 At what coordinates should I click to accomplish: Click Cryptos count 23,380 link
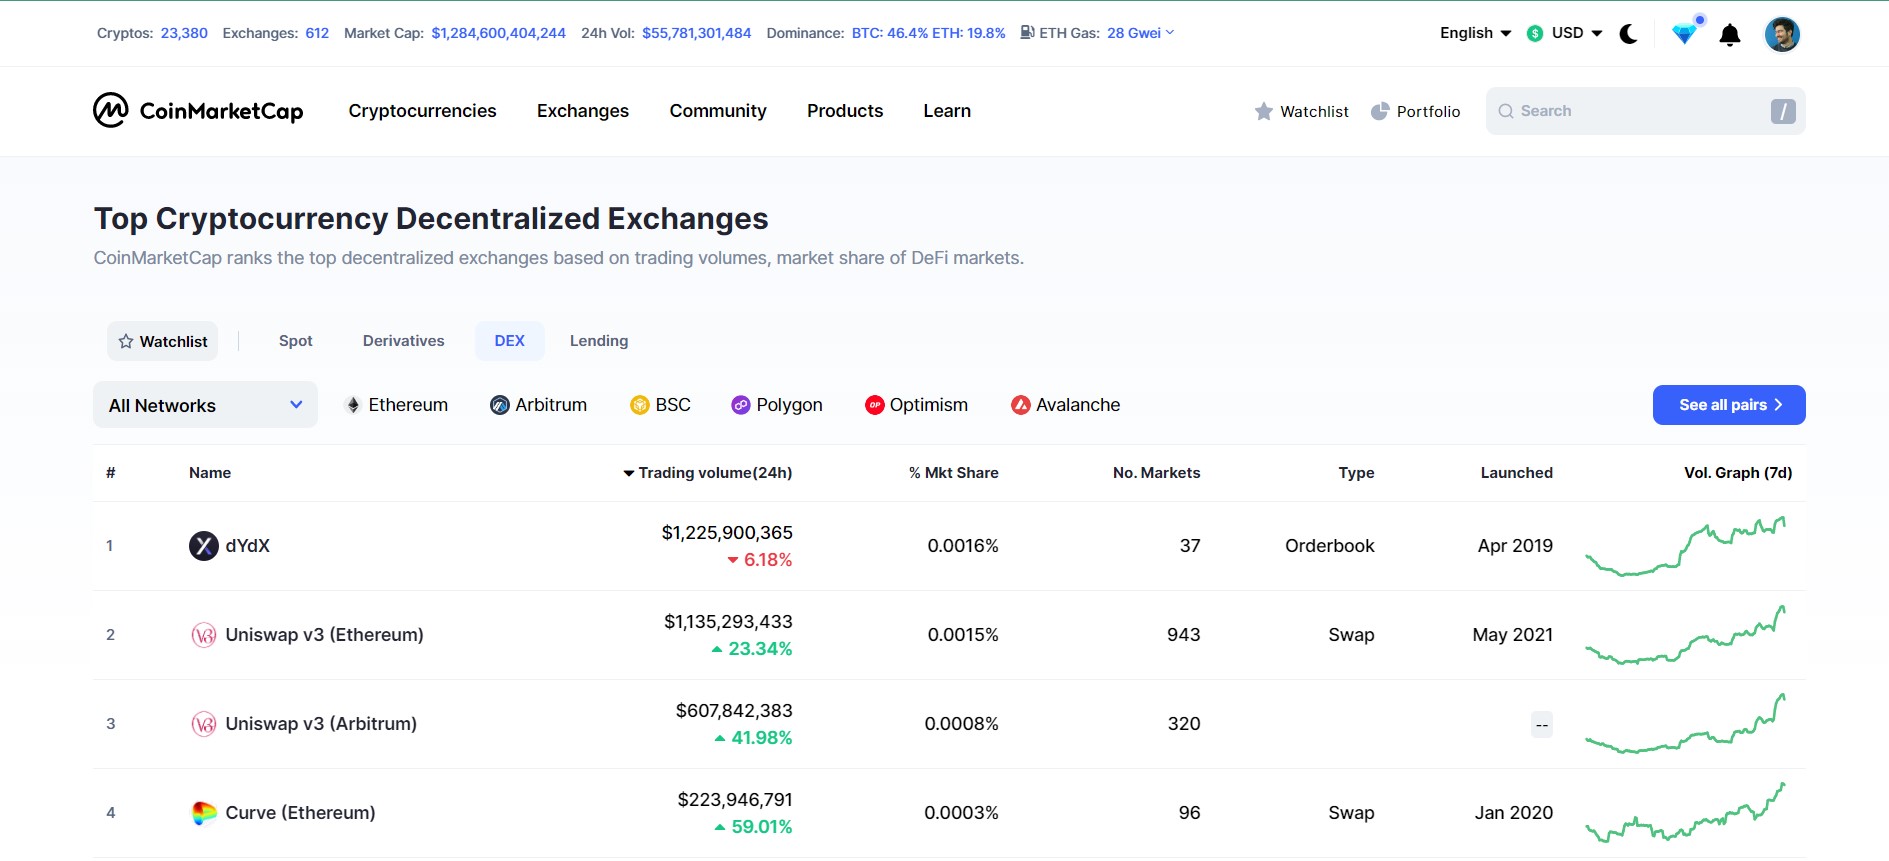point(184,33)
